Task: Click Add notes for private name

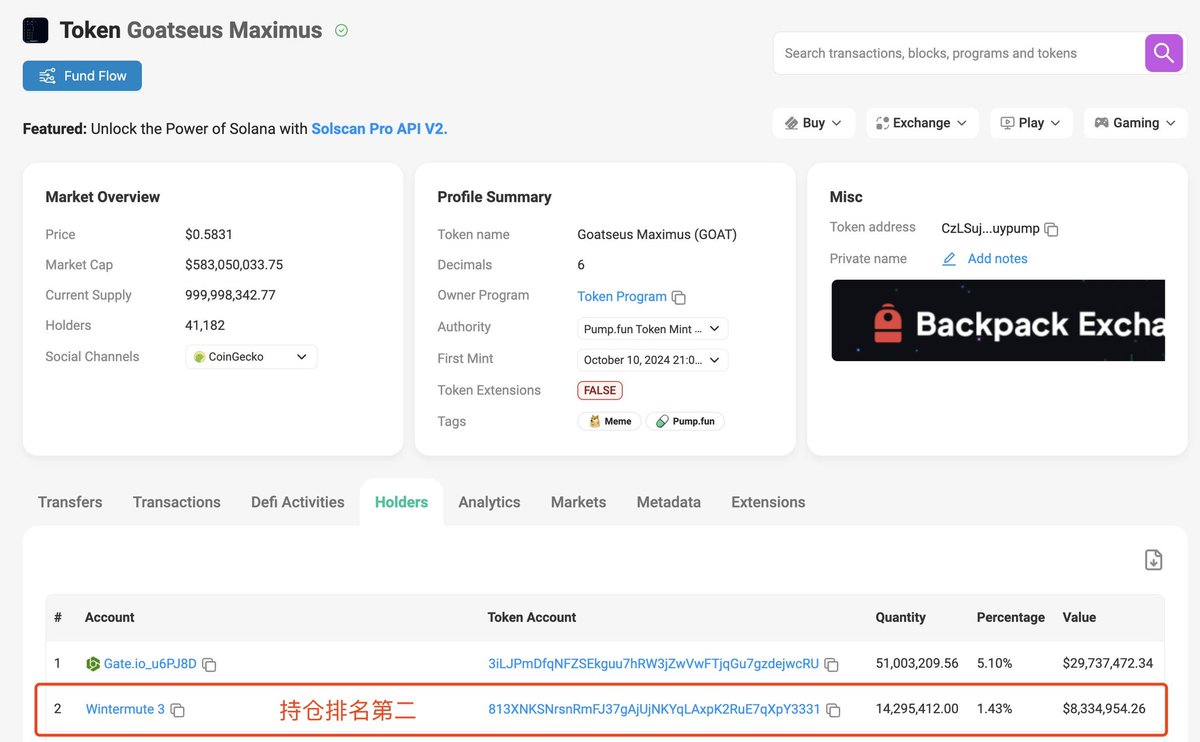Action: (x=997, y=258)
